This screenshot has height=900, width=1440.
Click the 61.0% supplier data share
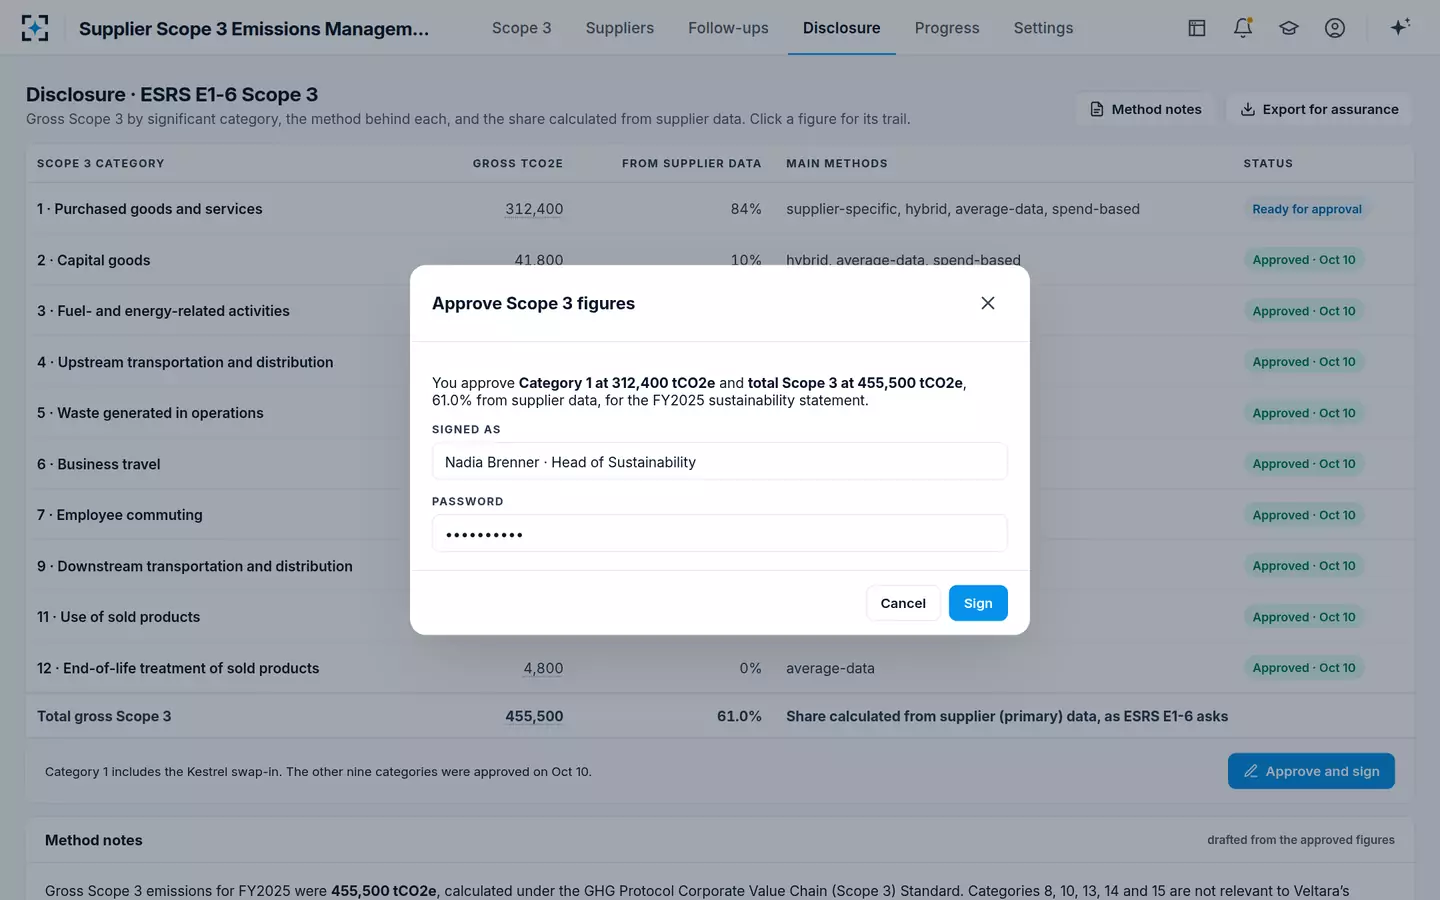coord(739,716)
